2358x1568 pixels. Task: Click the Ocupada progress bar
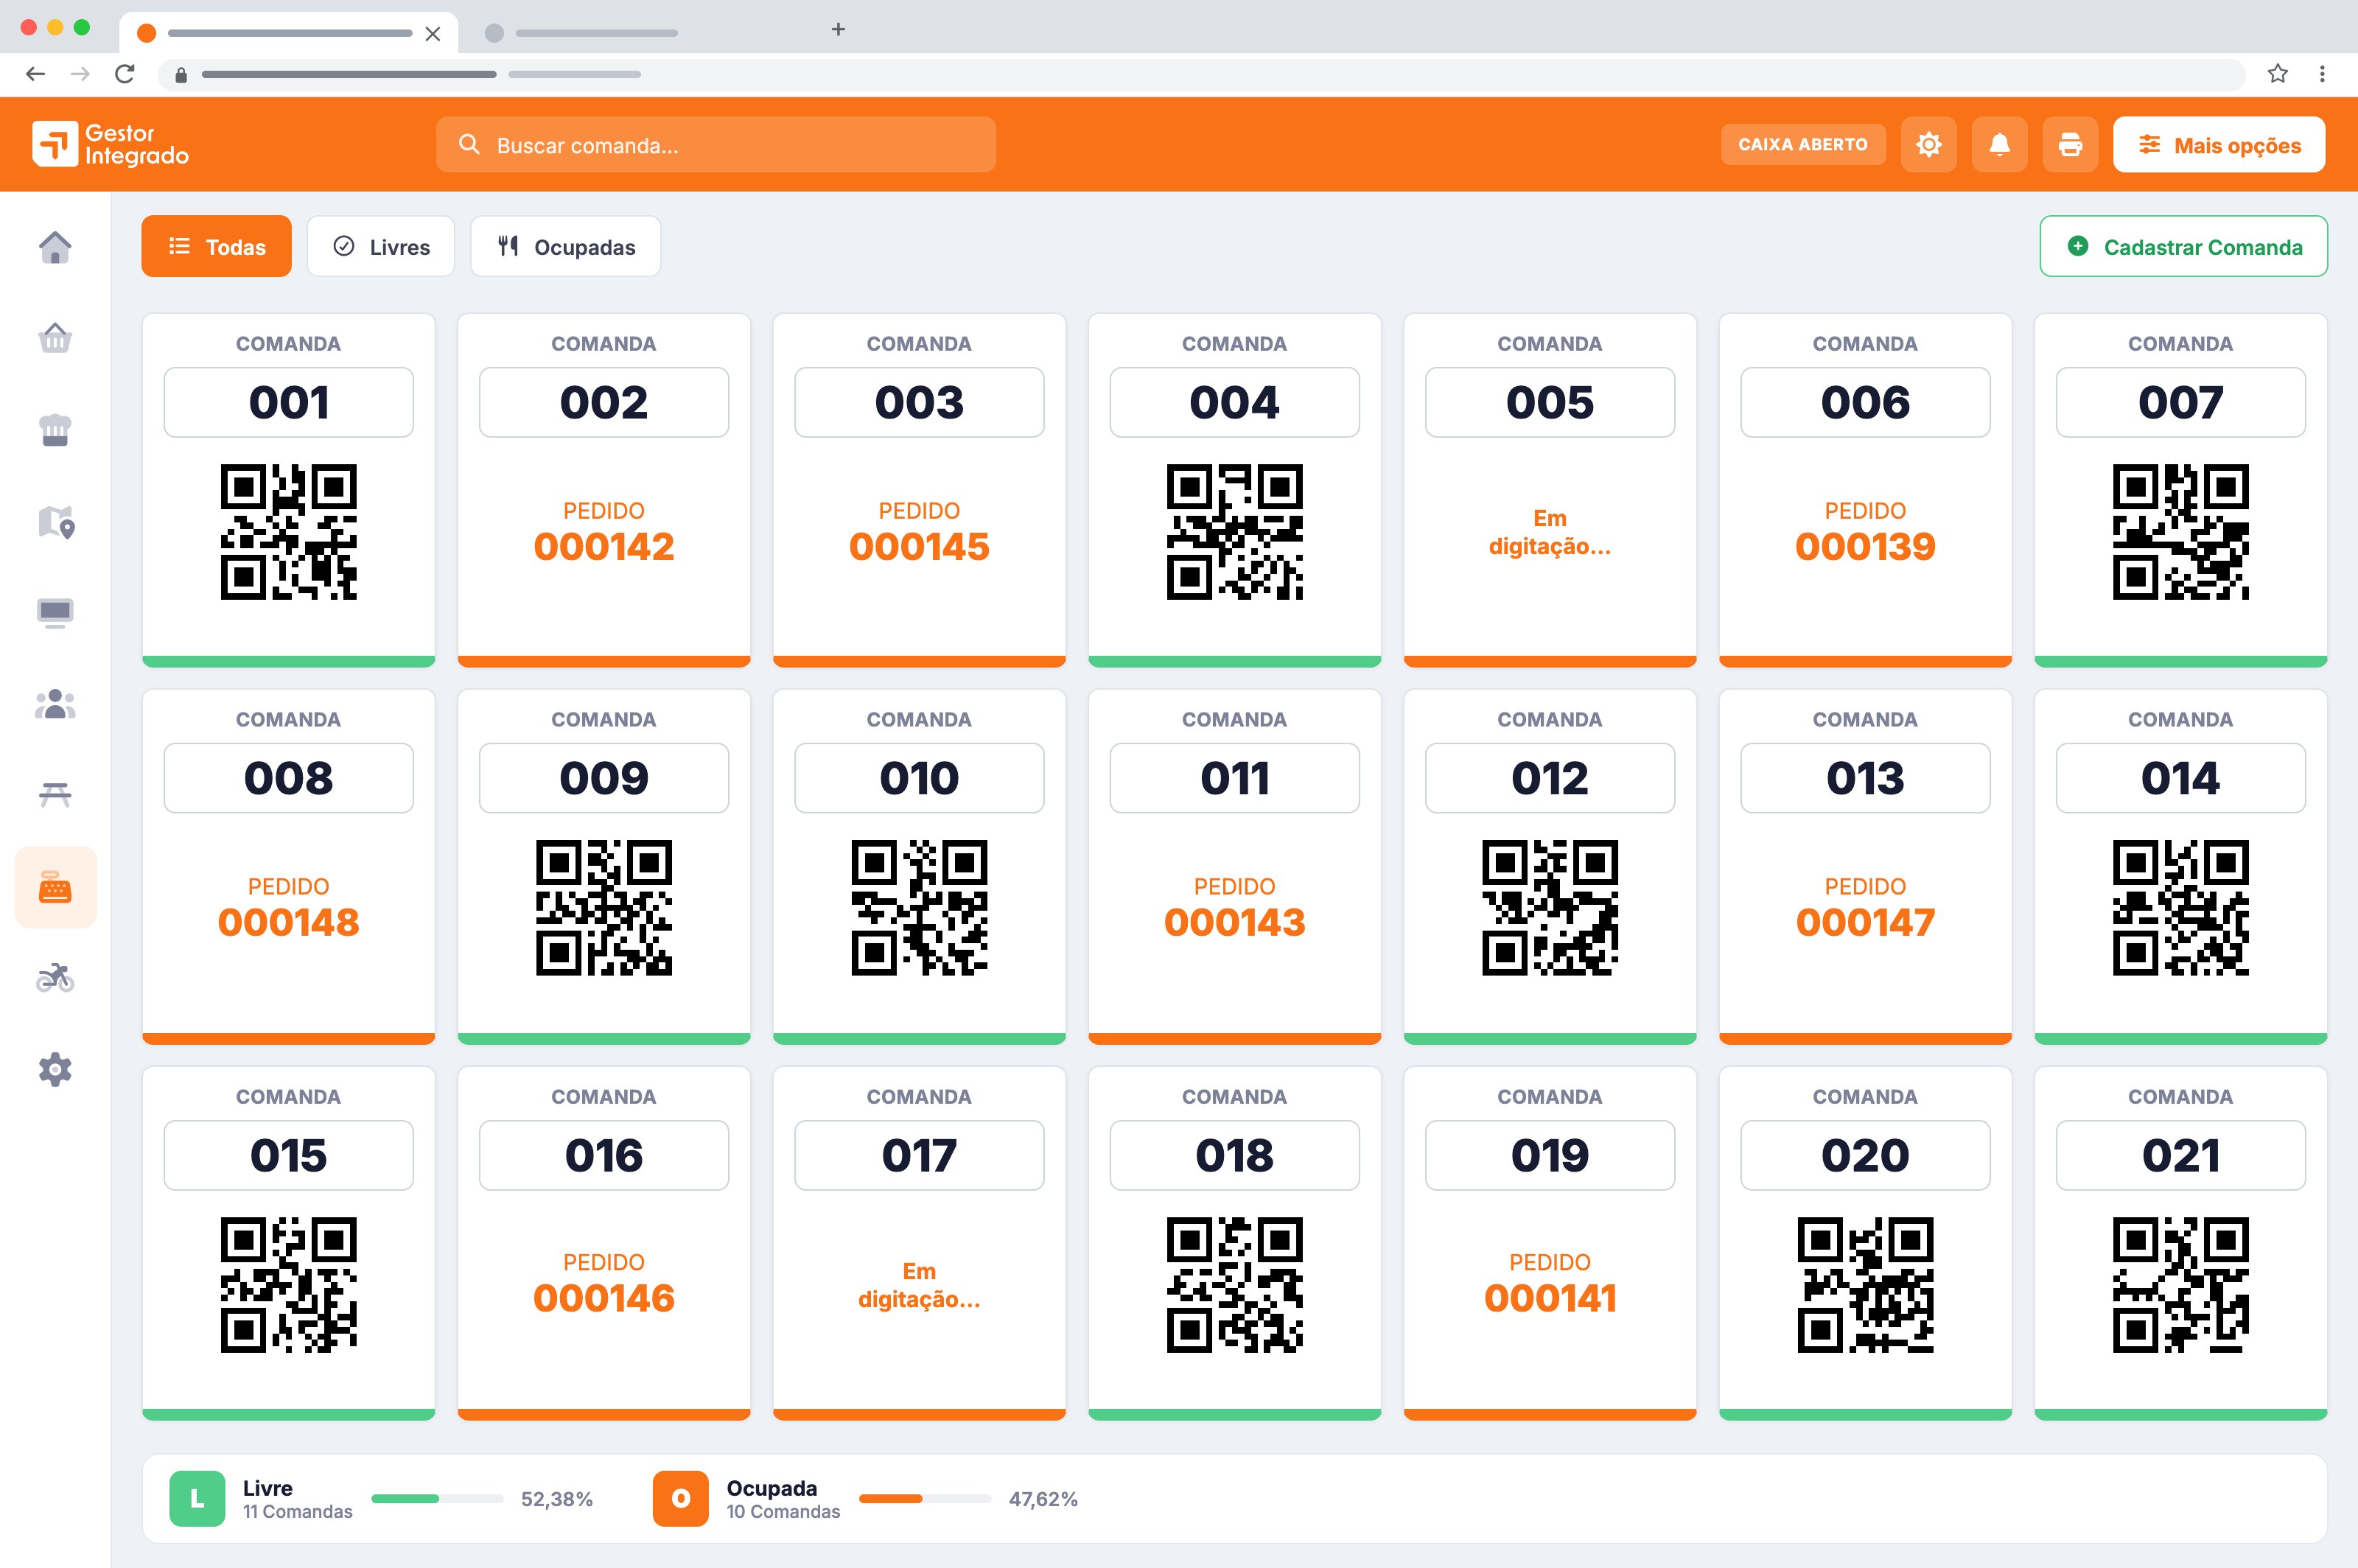tap(925, 1498)
